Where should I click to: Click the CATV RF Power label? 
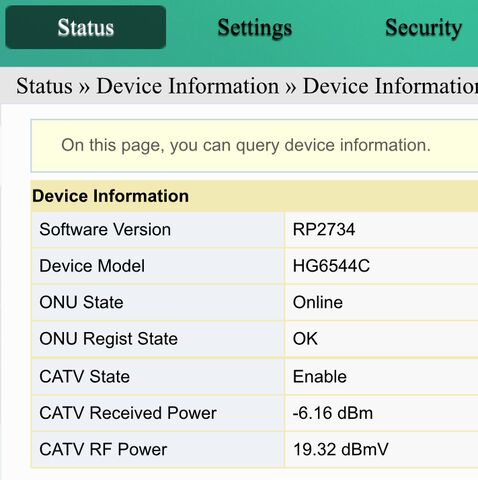[103, 449]
